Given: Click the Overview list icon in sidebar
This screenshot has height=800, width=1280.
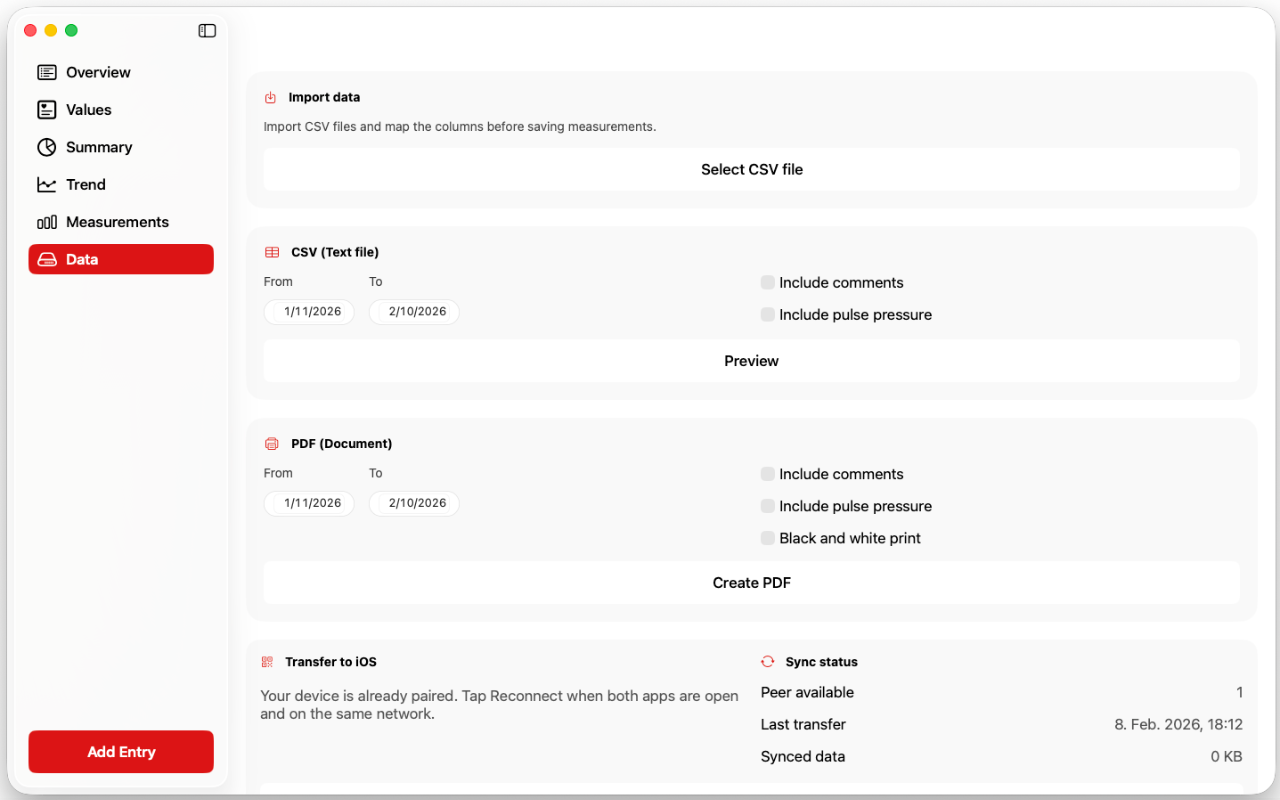Looking at the screenshot, I should coord(47,72).
